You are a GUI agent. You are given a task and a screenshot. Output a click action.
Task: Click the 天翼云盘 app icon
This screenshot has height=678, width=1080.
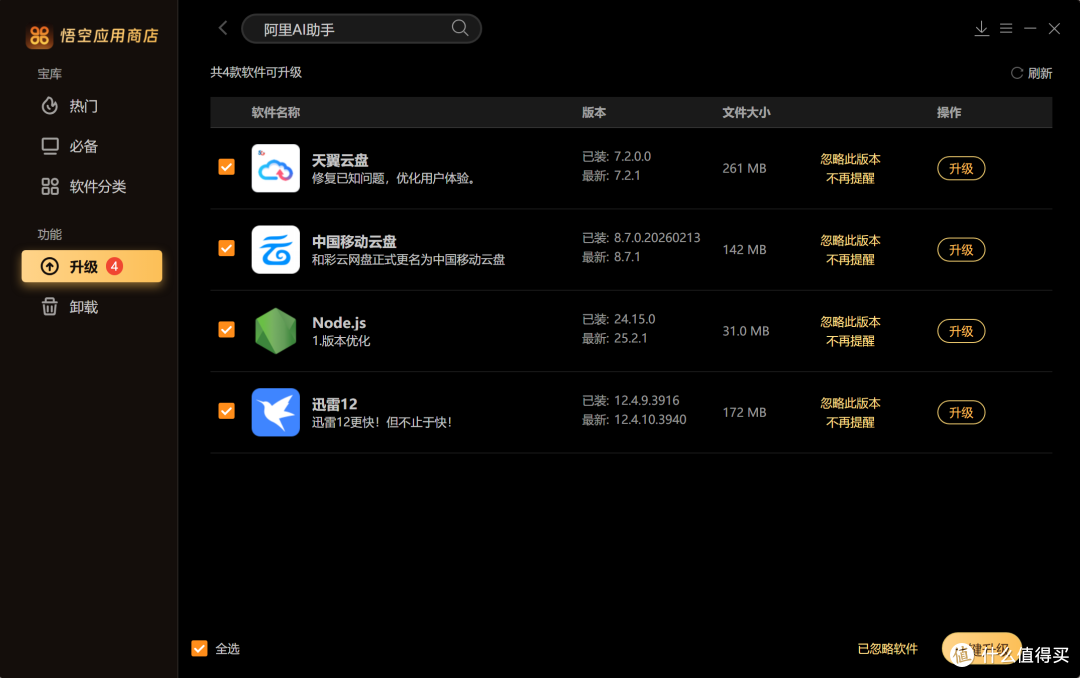(x=276, y=168)
